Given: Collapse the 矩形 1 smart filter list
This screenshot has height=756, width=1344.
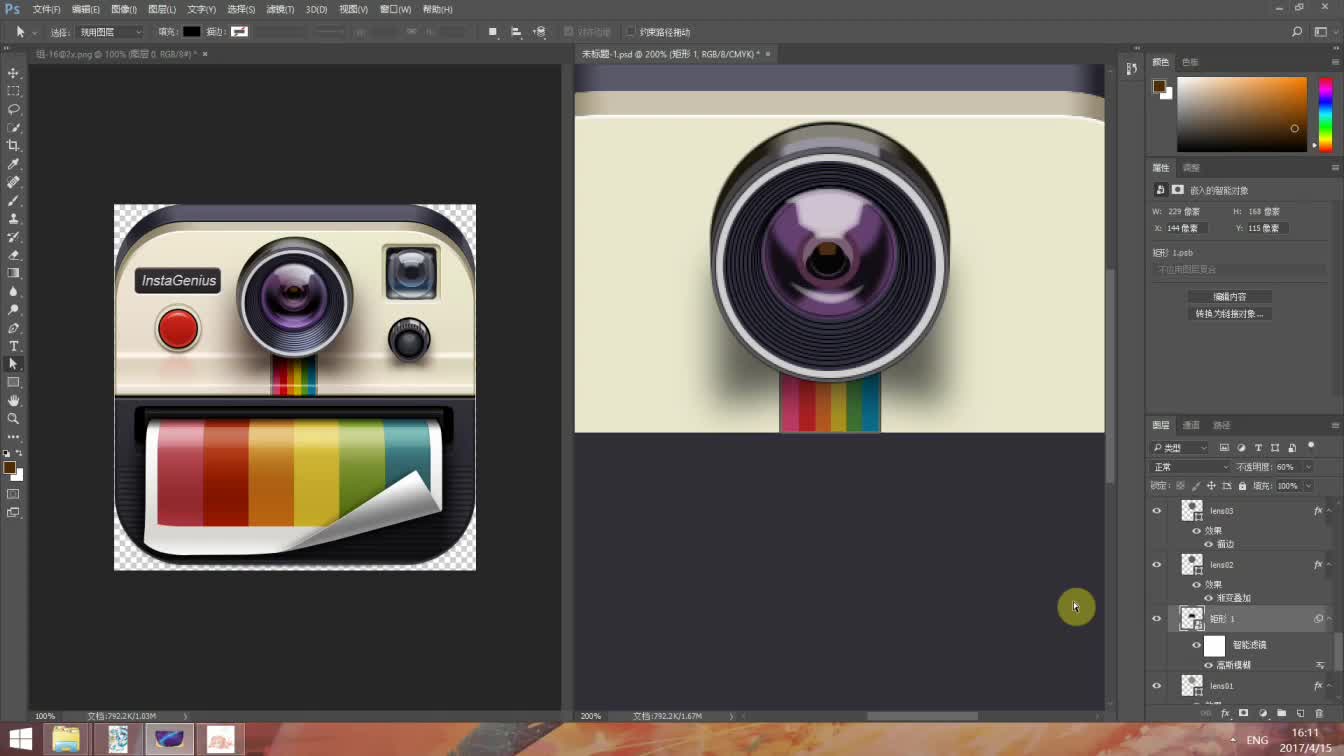Looking at the screenshot, I should [1329, 619].
